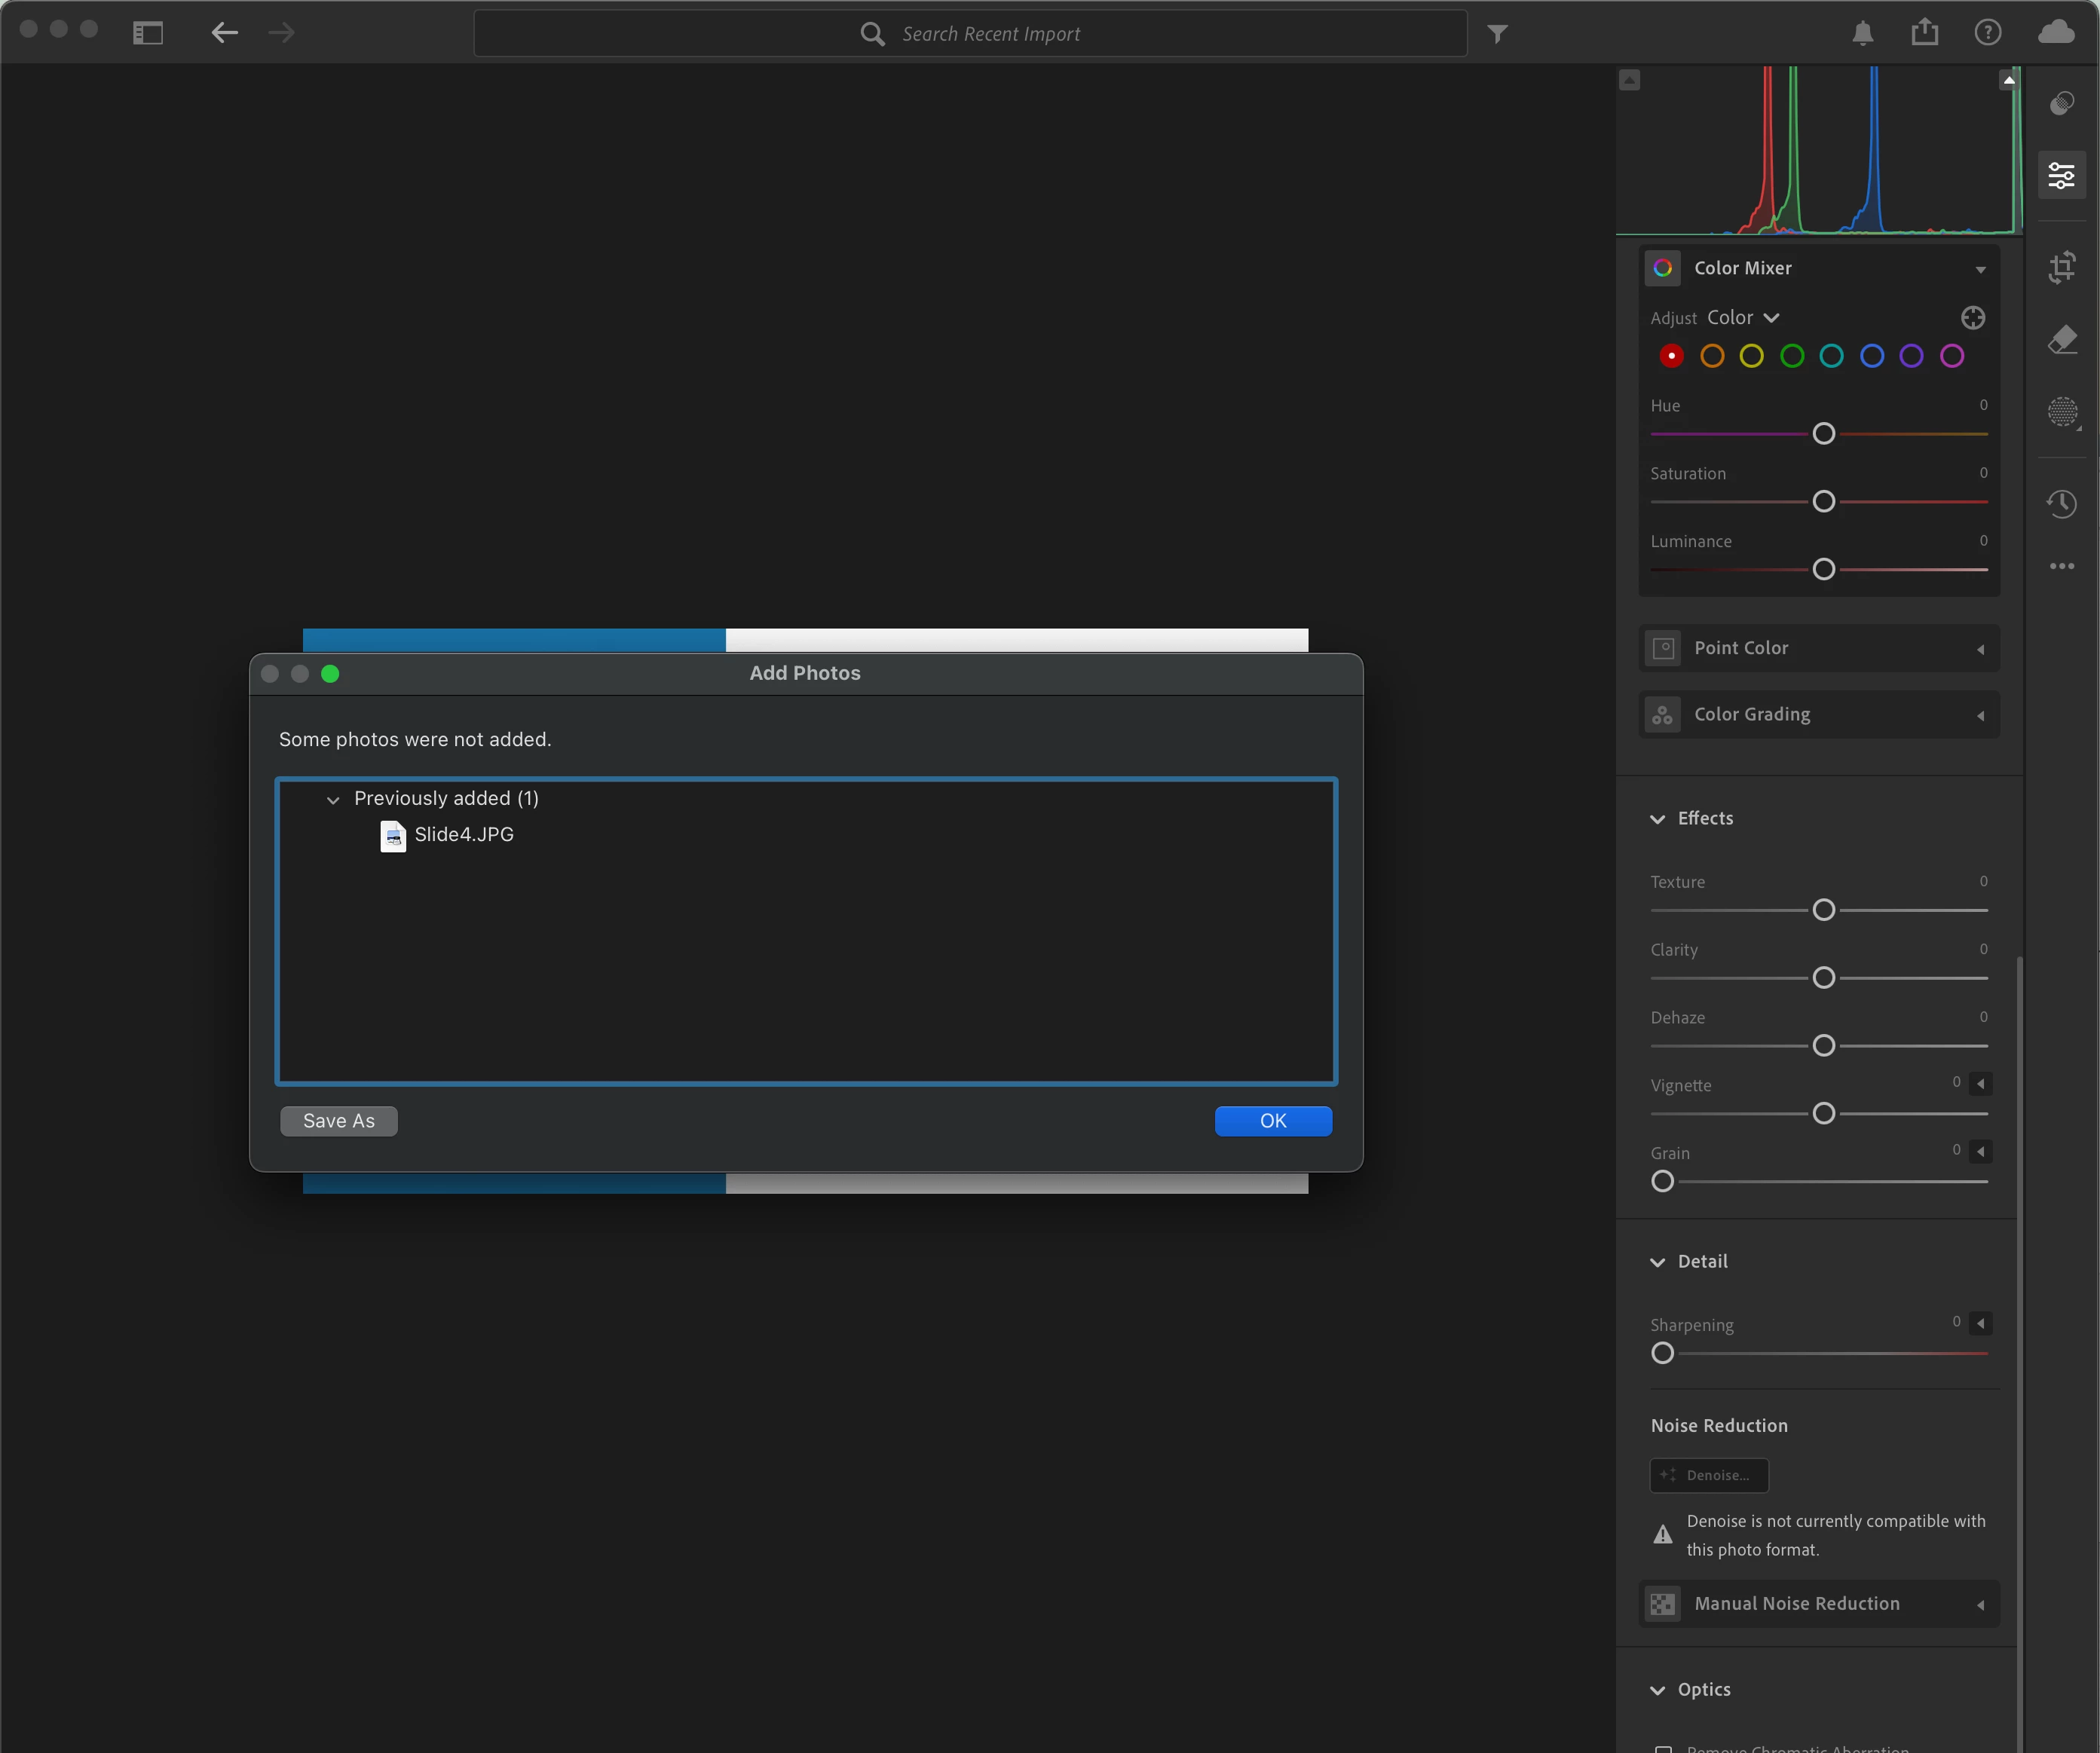The height and width of the screenshot is (1753, 2100).
Task: Click the filter funnel icon
Action: [x=1497, y=34]
